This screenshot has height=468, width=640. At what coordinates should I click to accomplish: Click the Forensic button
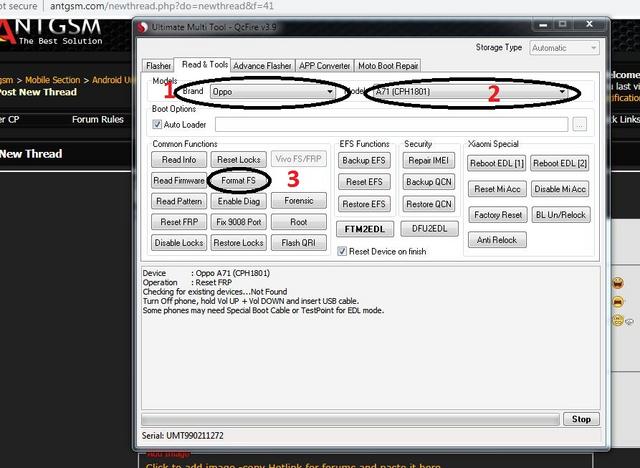click(x=299, y=201)
